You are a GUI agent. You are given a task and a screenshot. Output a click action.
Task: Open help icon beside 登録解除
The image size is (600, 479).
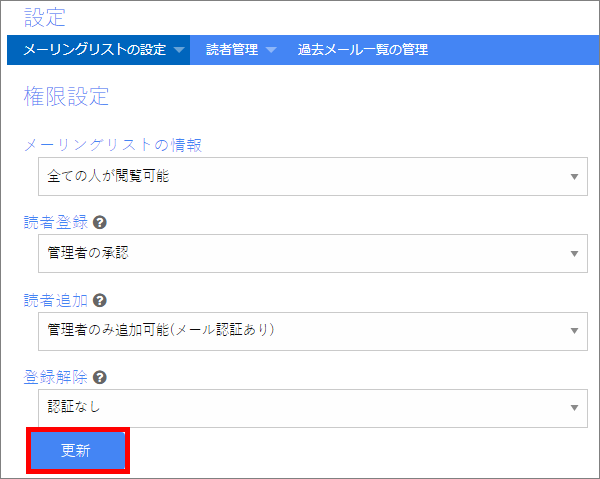[x=99, y=378]
